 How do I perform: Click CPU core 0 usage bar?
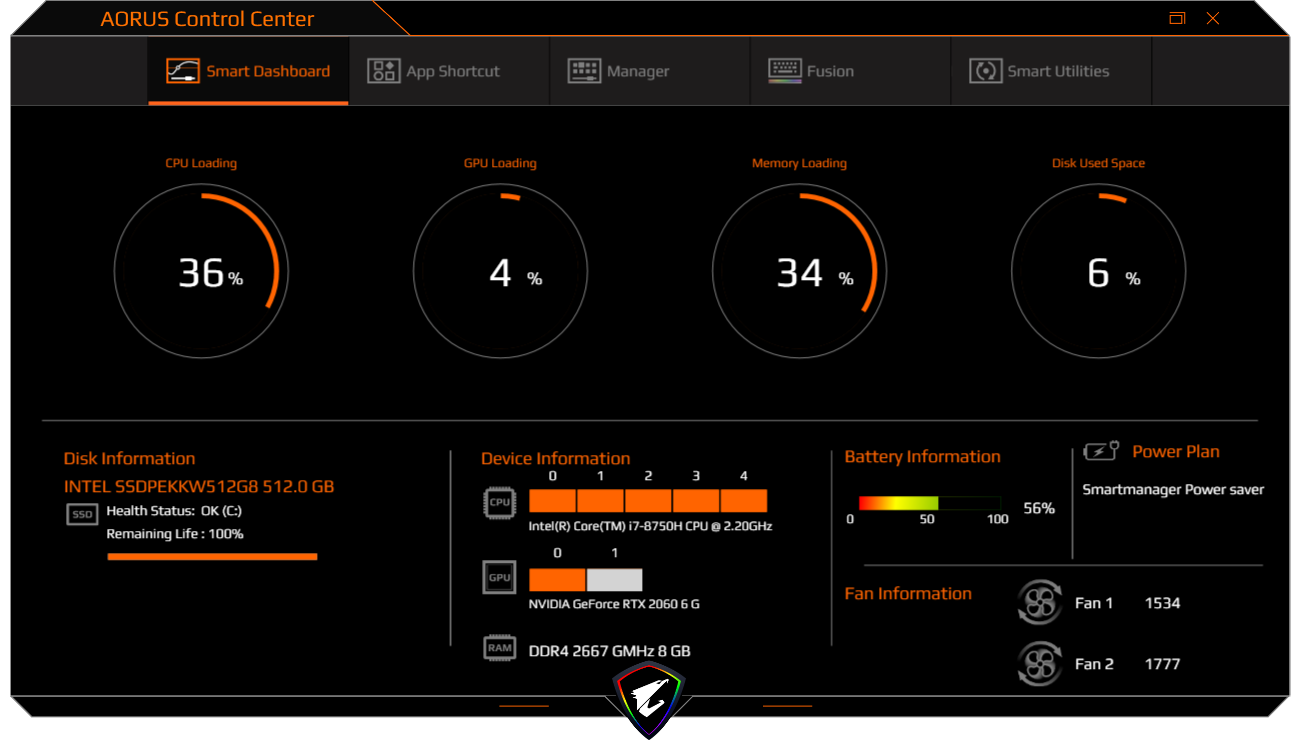[552, 501]
